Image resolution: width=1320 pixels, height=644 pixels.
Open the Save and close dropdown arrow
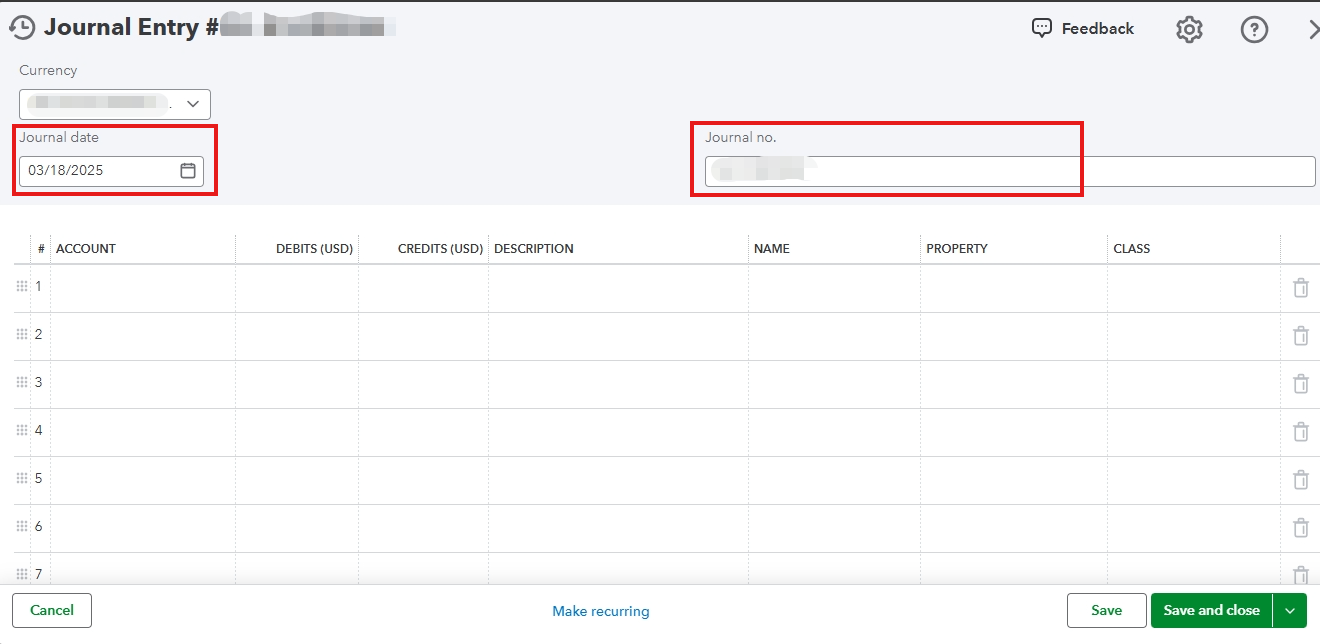[1289, 610]
